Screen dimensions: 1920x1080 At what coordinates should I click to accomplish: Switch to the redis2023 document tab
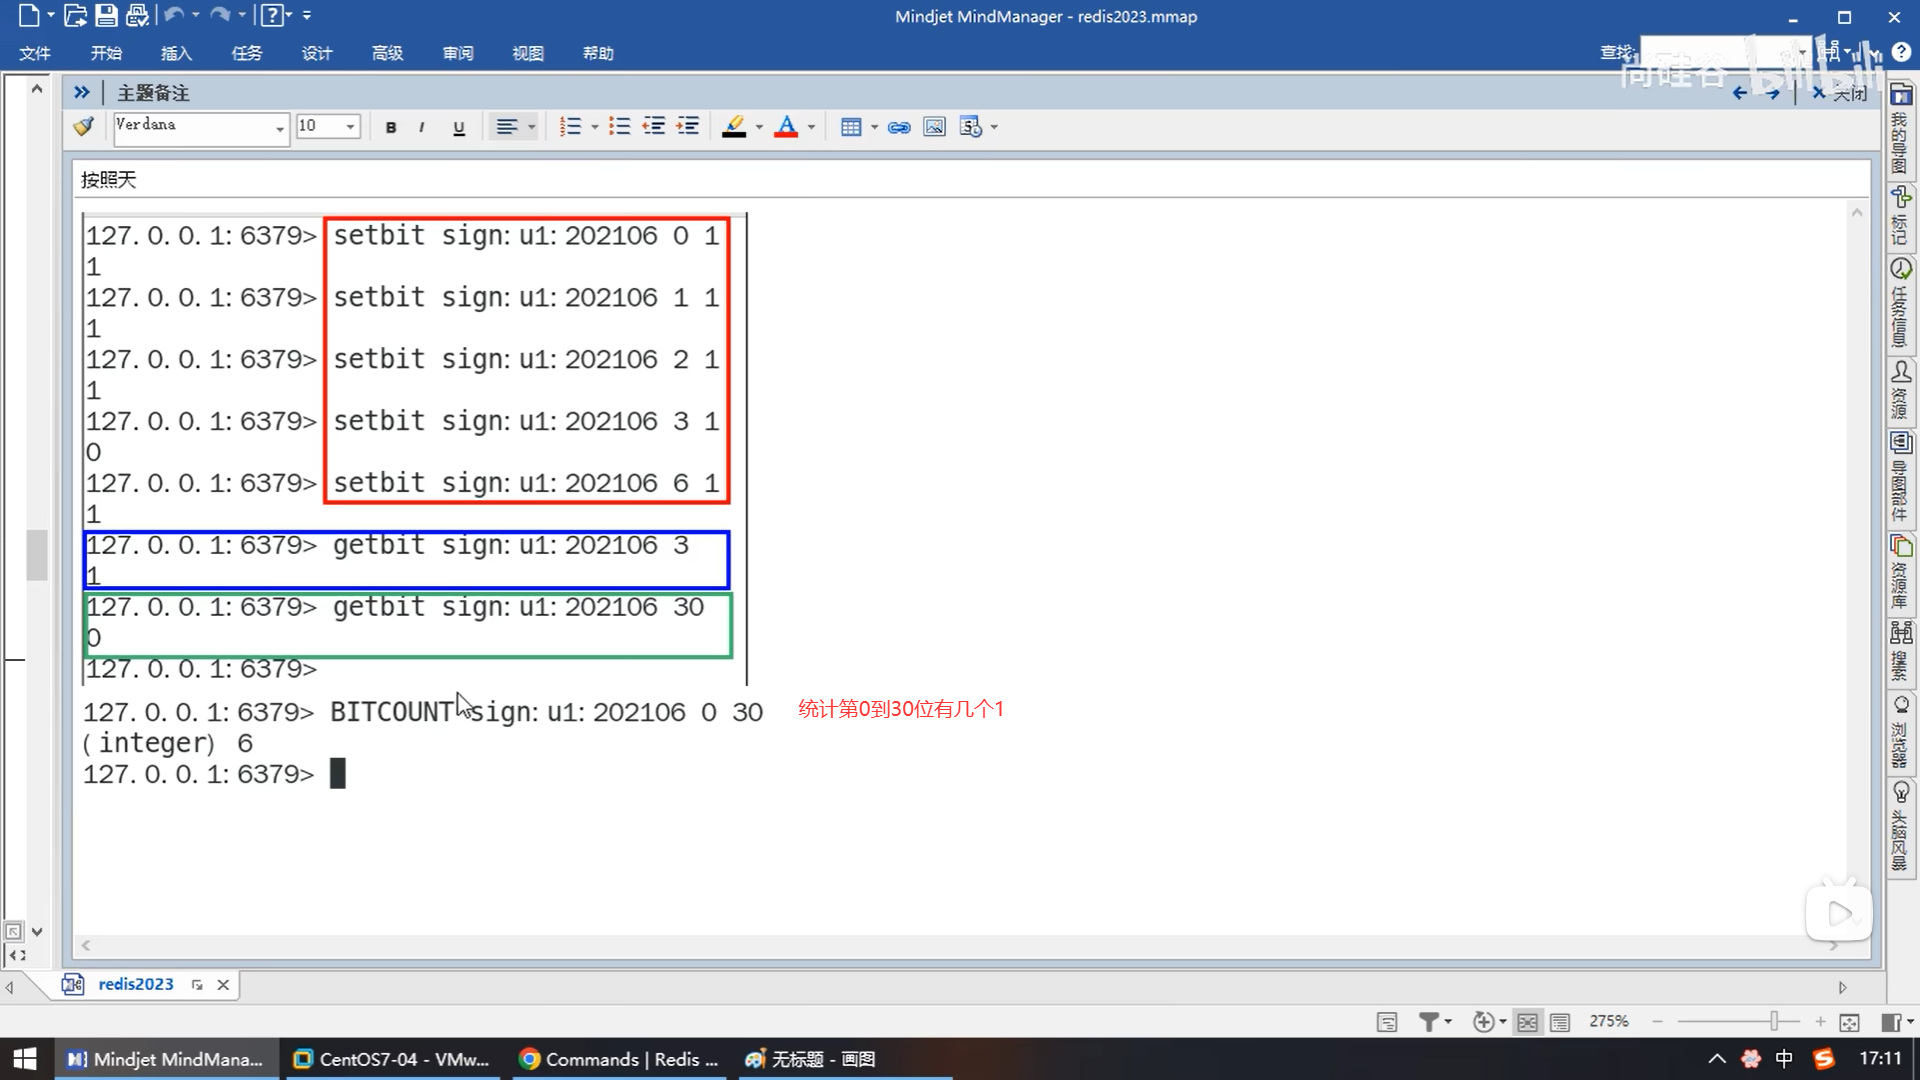coord(135,984)
